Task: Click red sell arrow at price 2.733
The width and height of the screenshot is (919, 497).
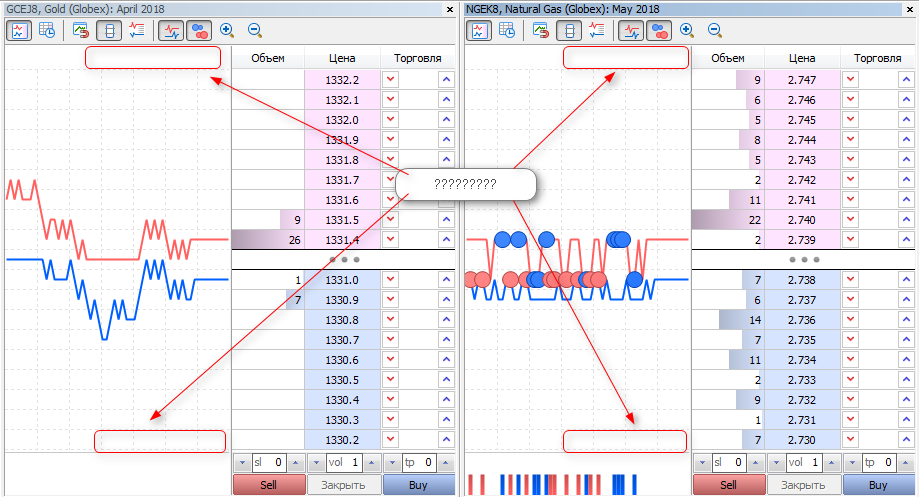Action: pos(850,379)
